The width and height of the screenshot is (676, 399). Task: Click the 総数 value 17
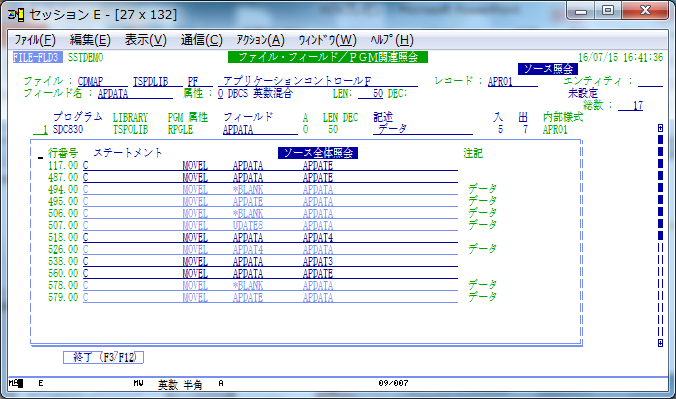pyautogui.click(x=631, y=106)
